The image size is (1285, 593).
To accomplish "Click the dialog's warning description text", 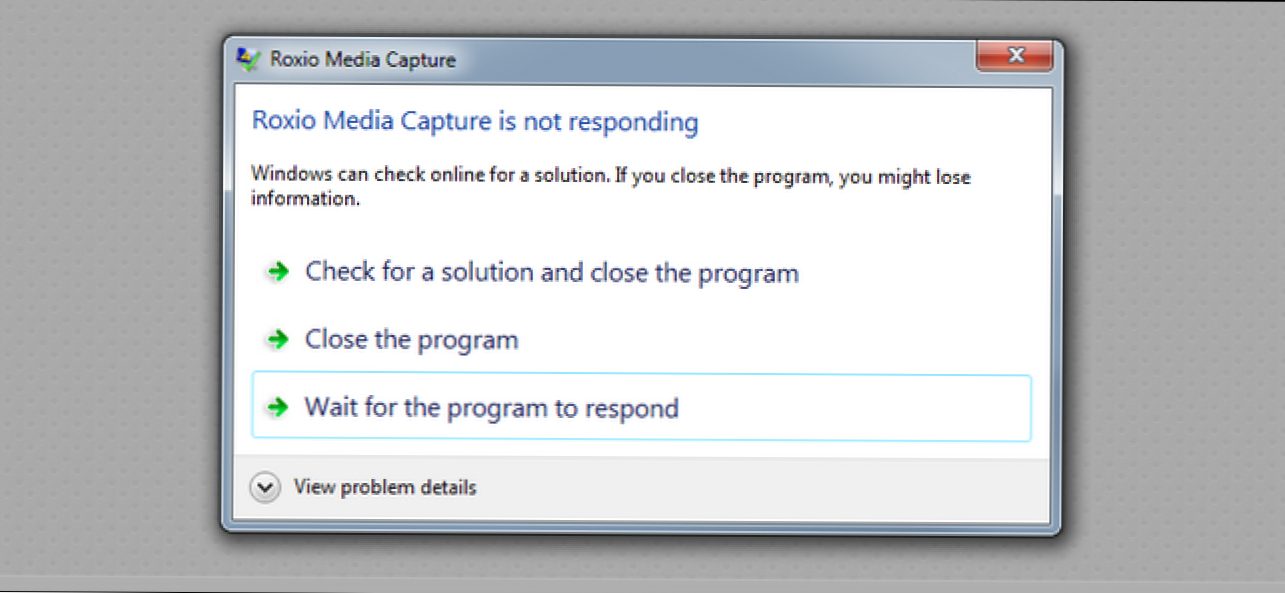I will 610,186.
